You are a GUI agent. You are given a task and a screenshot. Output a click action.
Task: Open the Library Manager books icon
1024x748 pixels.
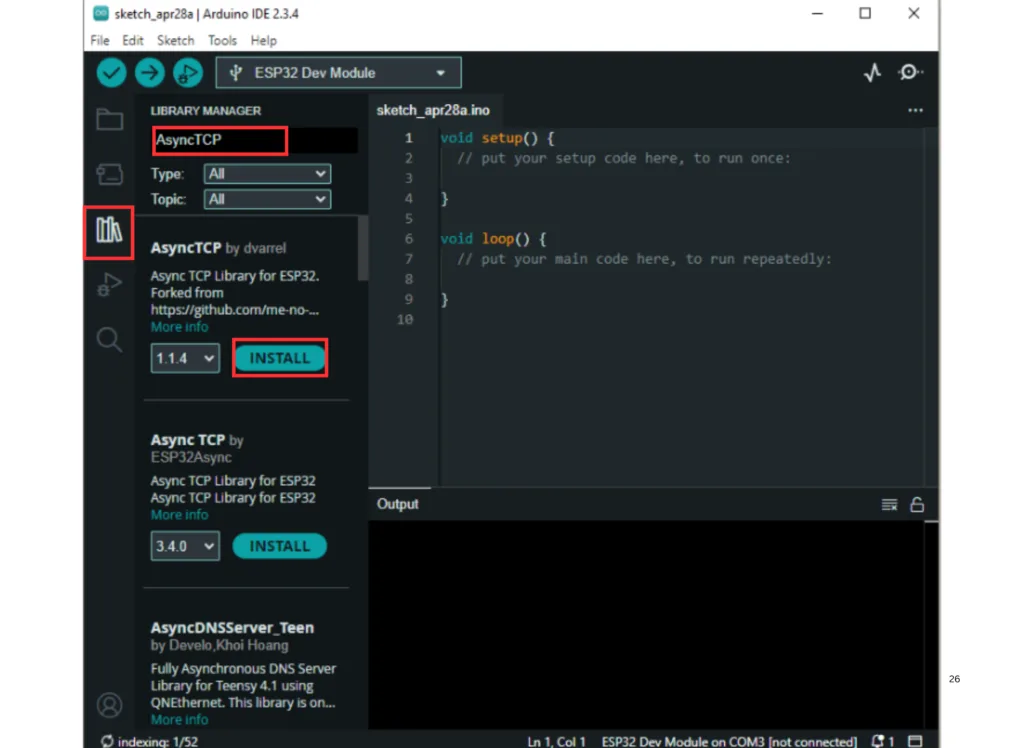[x=109, y=230]
